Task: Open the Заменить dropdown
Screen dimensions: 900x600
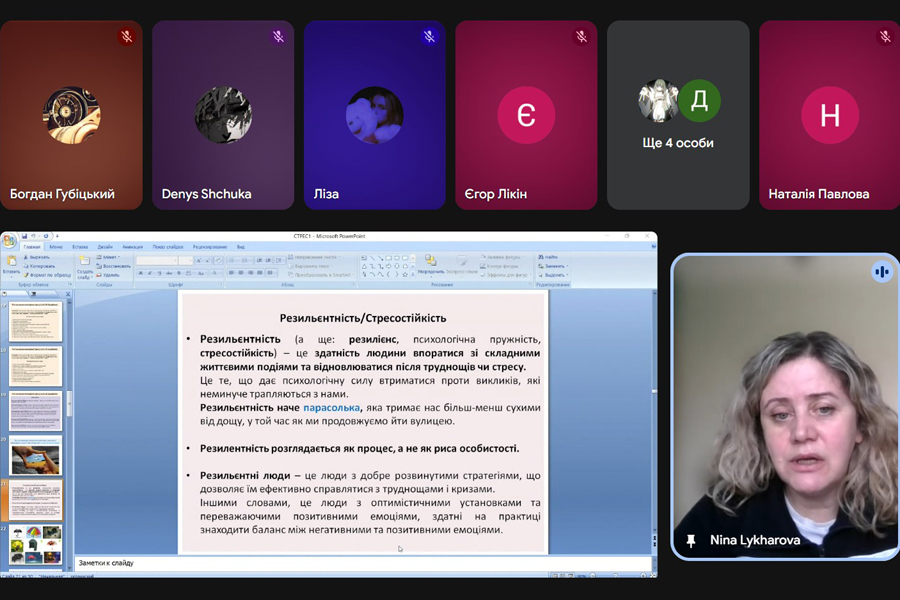Action: [553, 266]
